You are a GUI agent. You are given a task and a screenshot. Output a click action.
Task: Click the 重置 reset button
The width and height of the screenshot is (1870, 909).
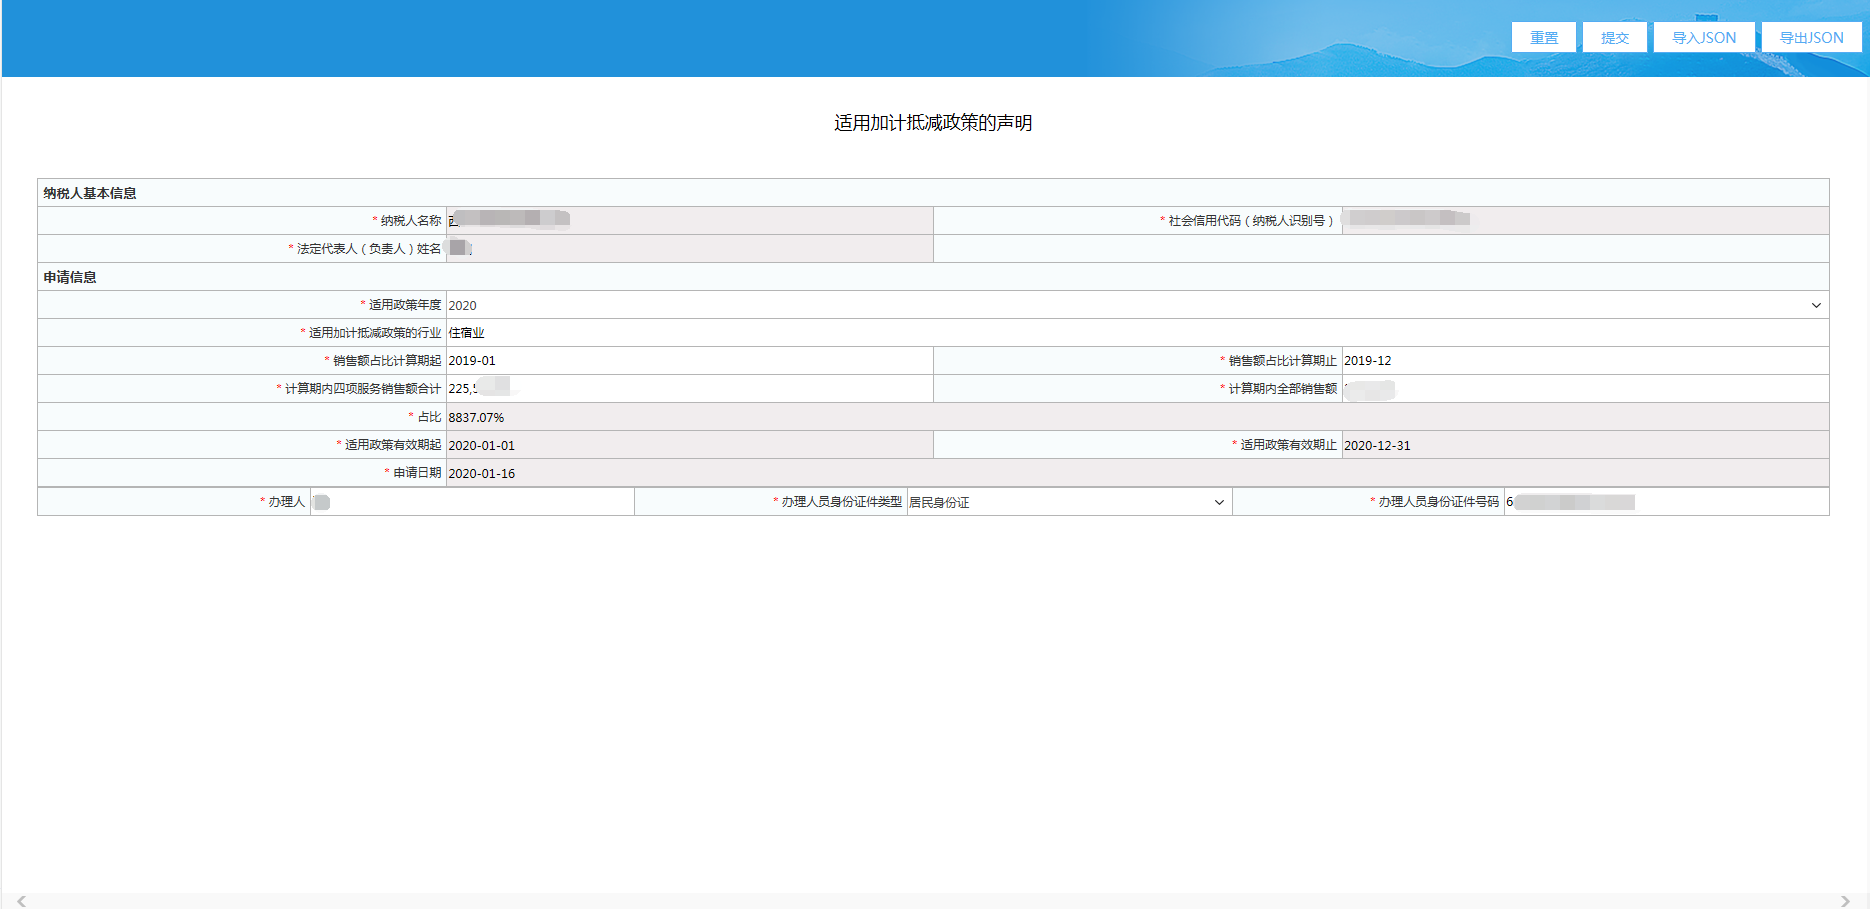pos(1543,37)
